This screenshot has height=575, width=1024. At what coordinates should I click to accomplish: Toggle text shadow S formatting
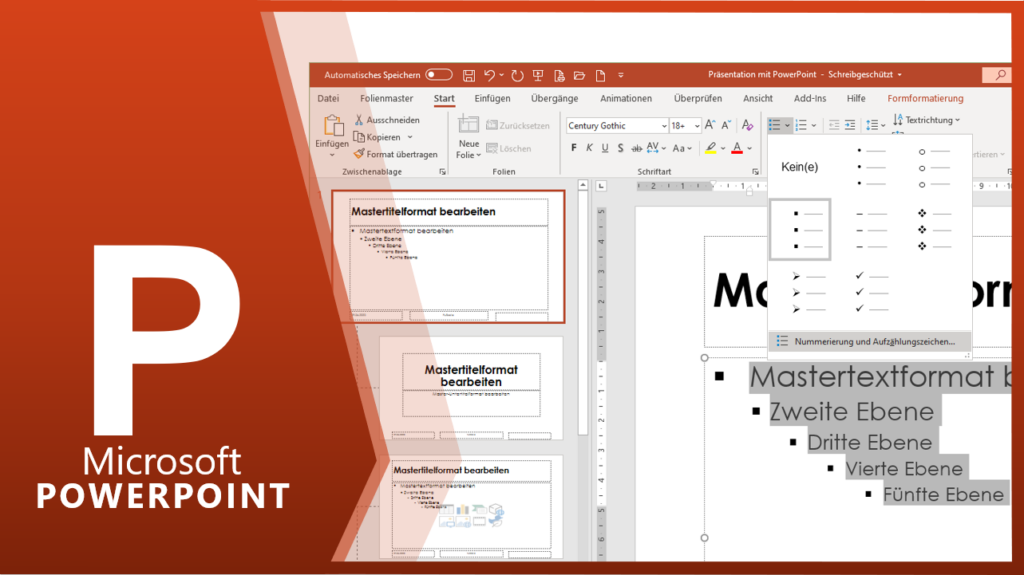coord(620,148)
